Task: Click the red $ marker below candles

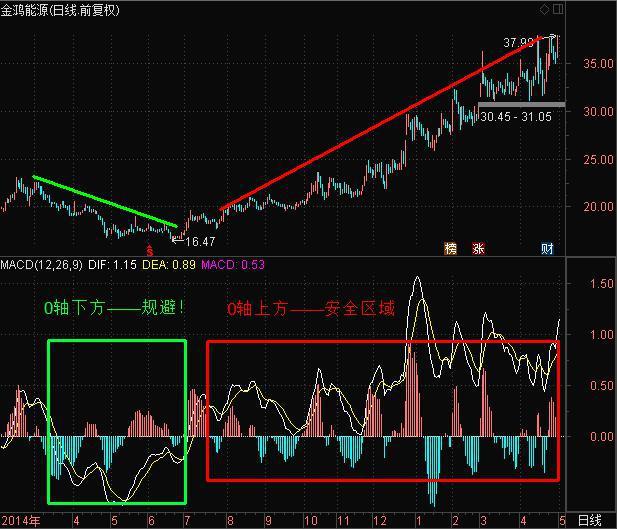Action: [150, 250]
